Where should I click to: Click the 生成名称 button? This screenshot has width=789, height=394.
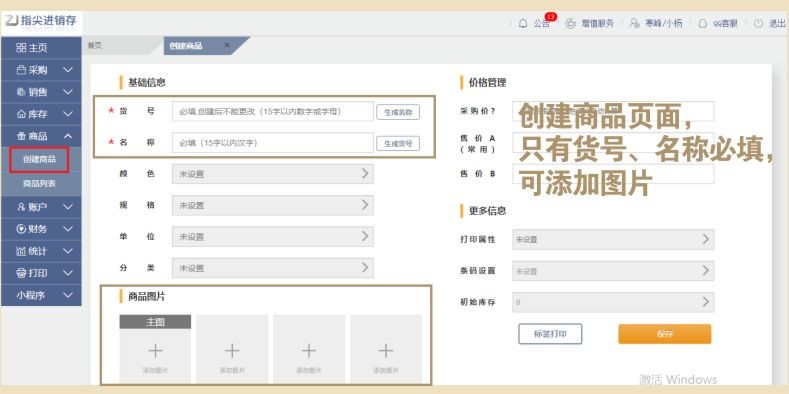[x=398, y=112]
